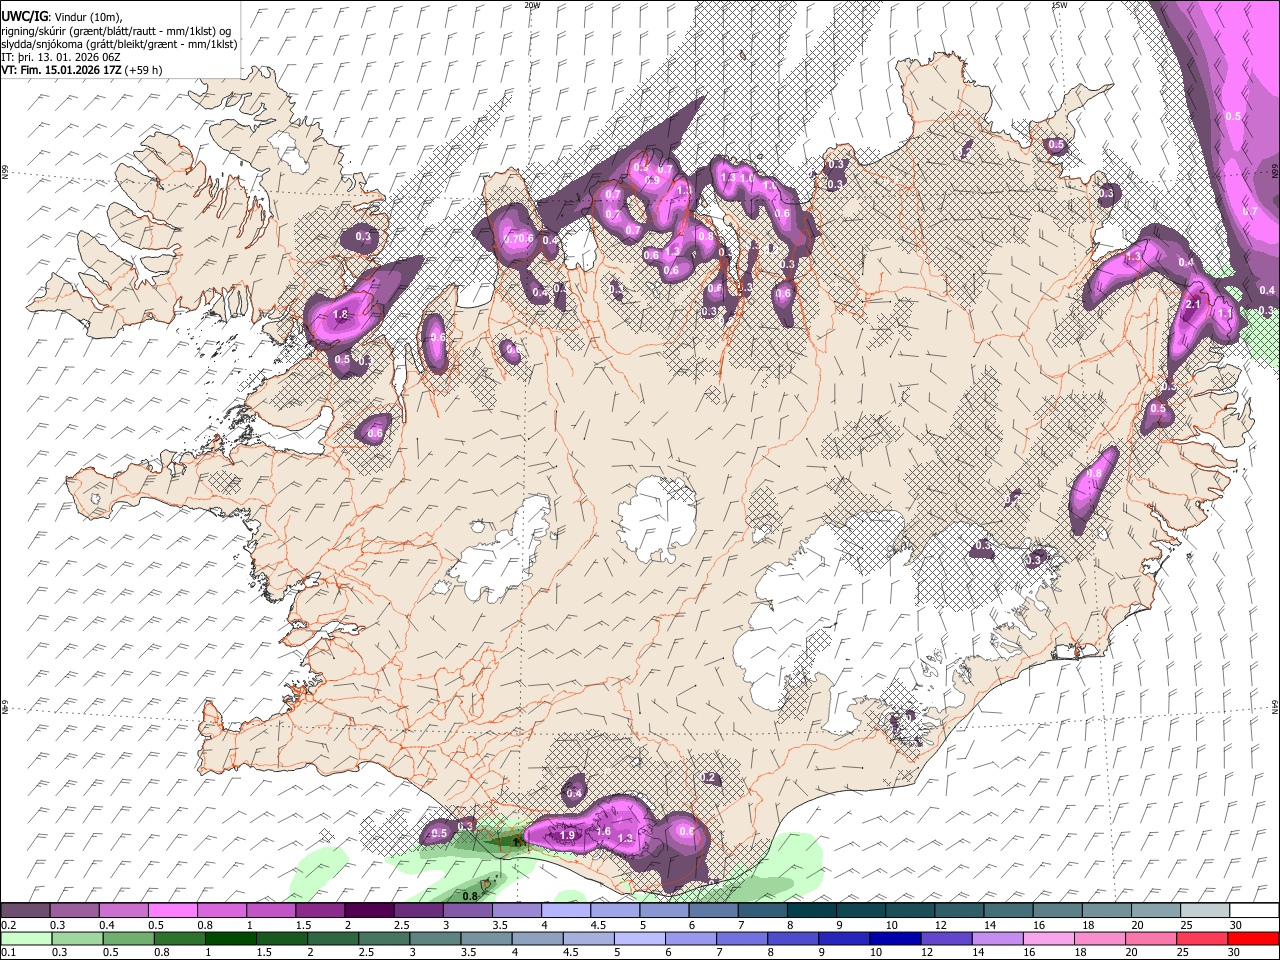Click the '12' label in the top legend row
1280x960 pixels.
[940, 925]
